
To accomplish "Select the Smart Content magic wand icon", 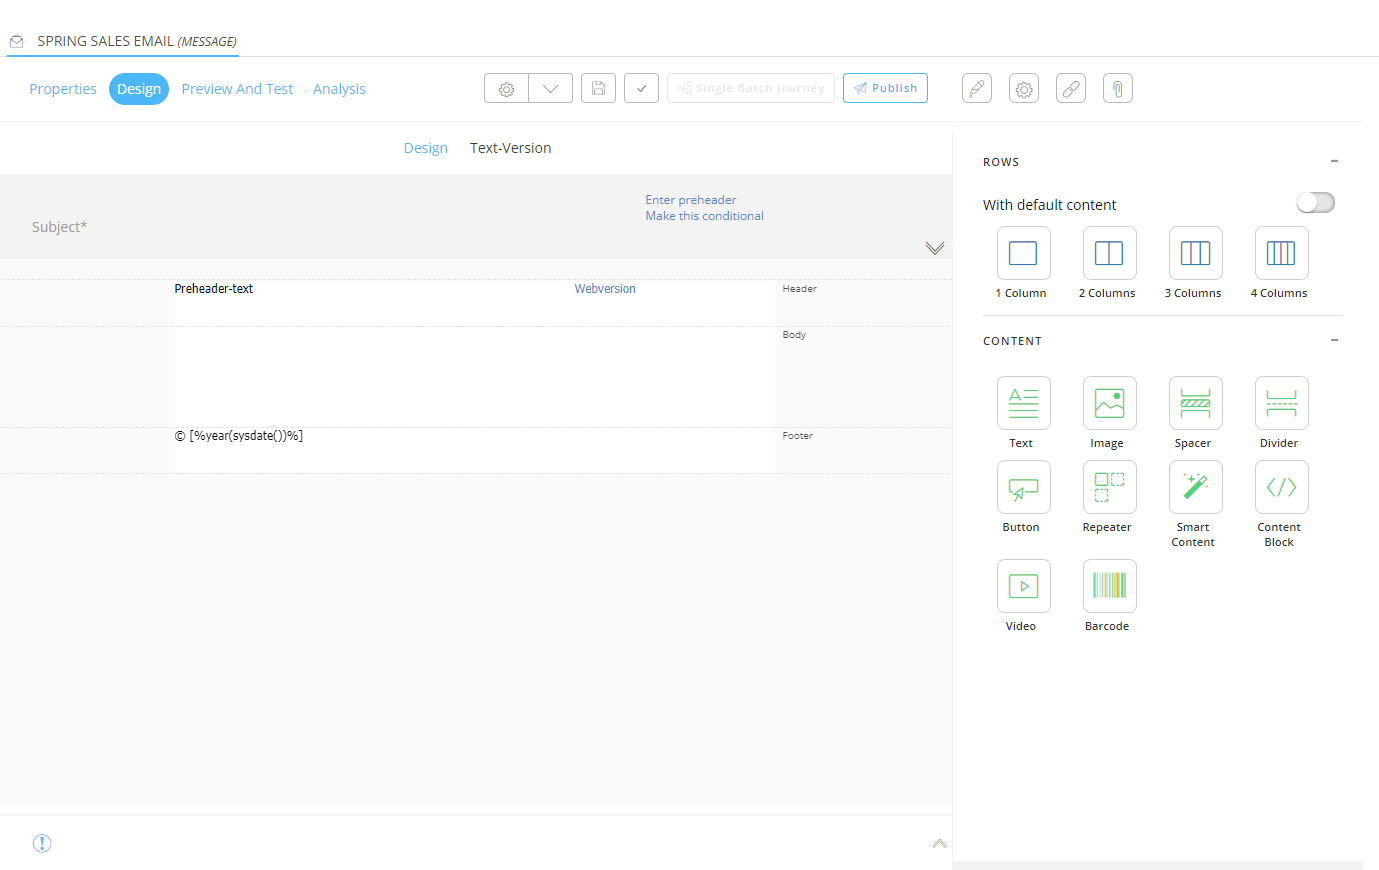I will pyautogui.click(x=1195, y=487).
